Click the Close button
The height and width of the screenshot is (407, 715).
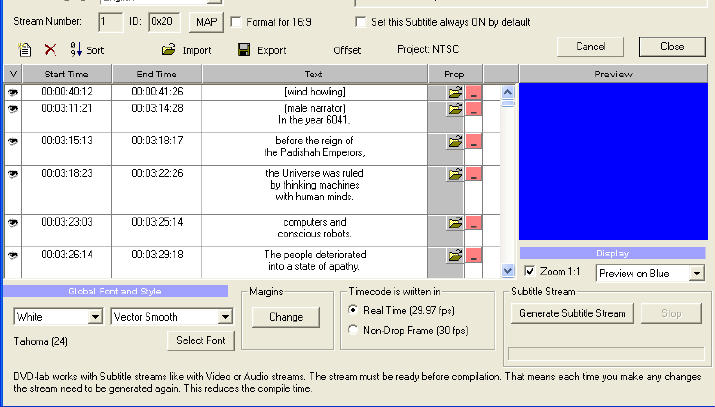pyautogui.click(x=672, y=46)
